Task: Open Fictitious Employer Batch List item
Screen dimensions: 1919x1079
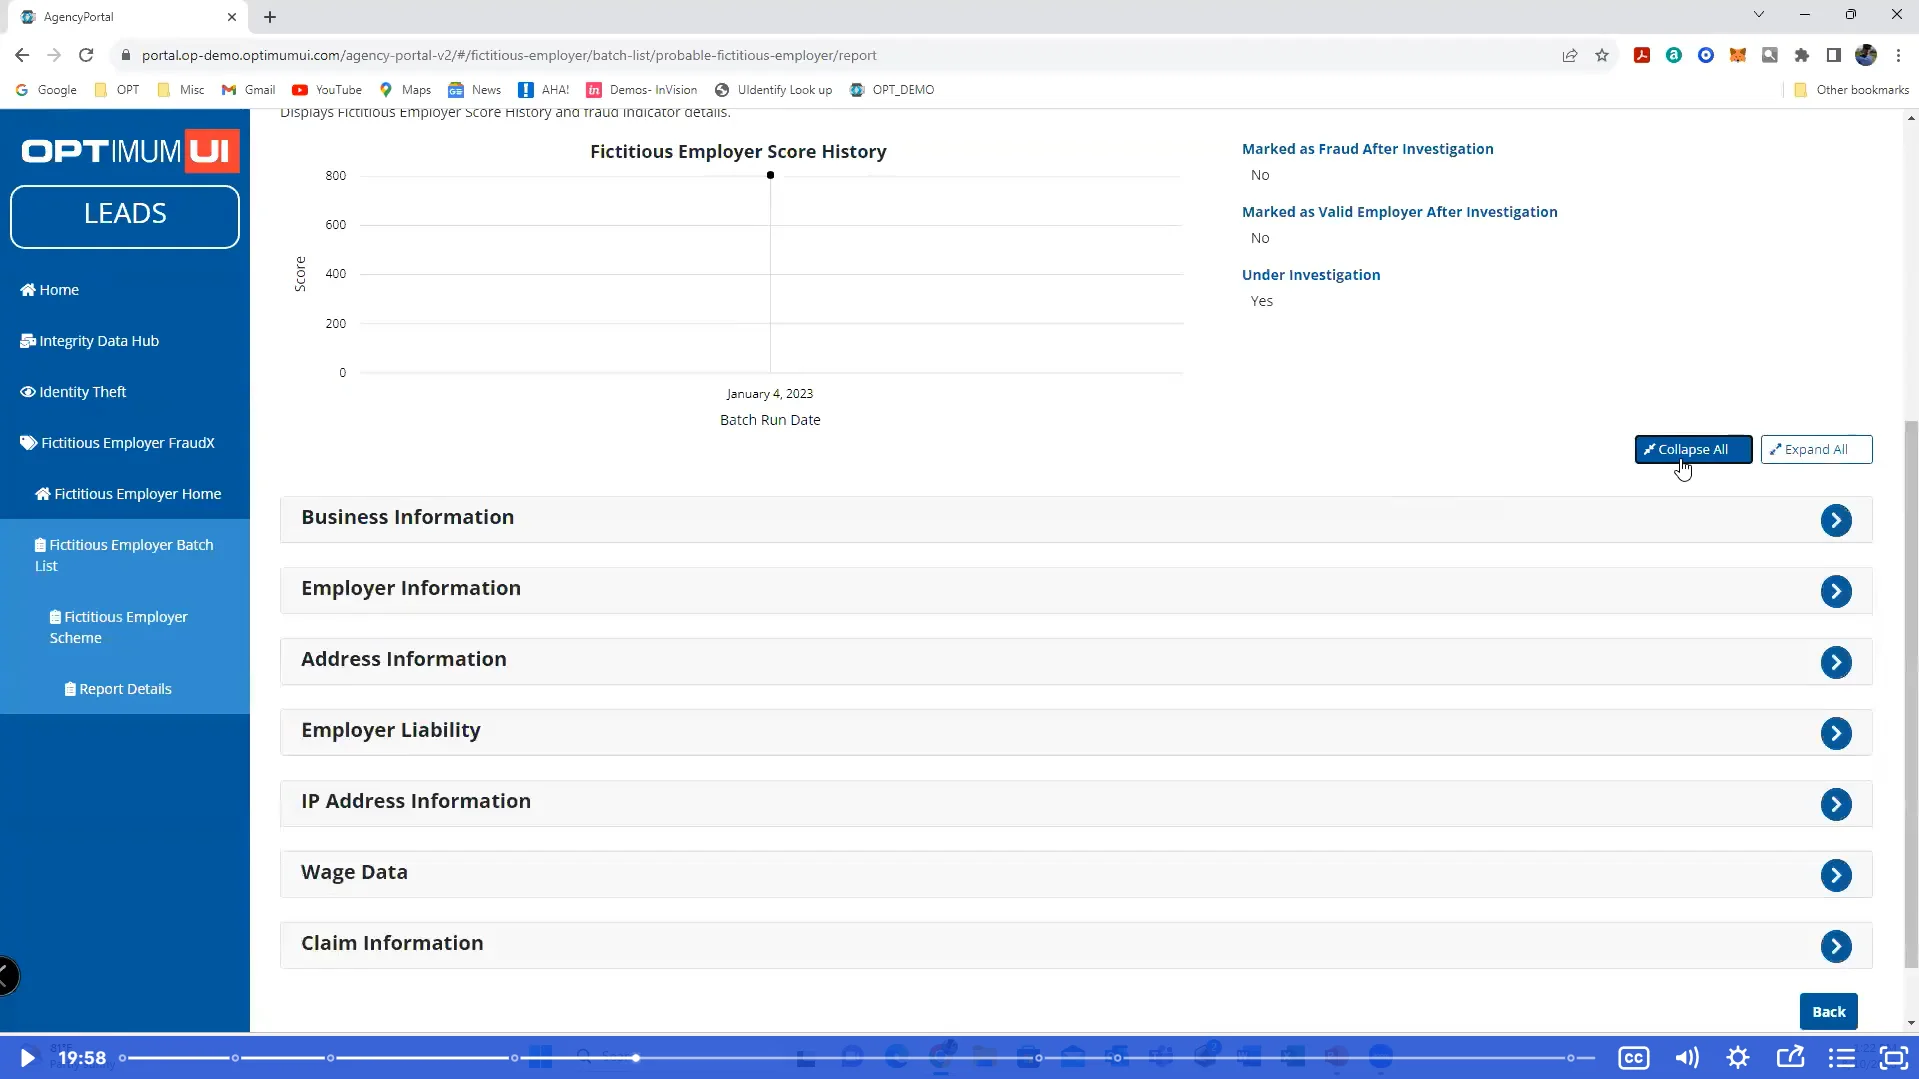Action: [x=125, y=555]
